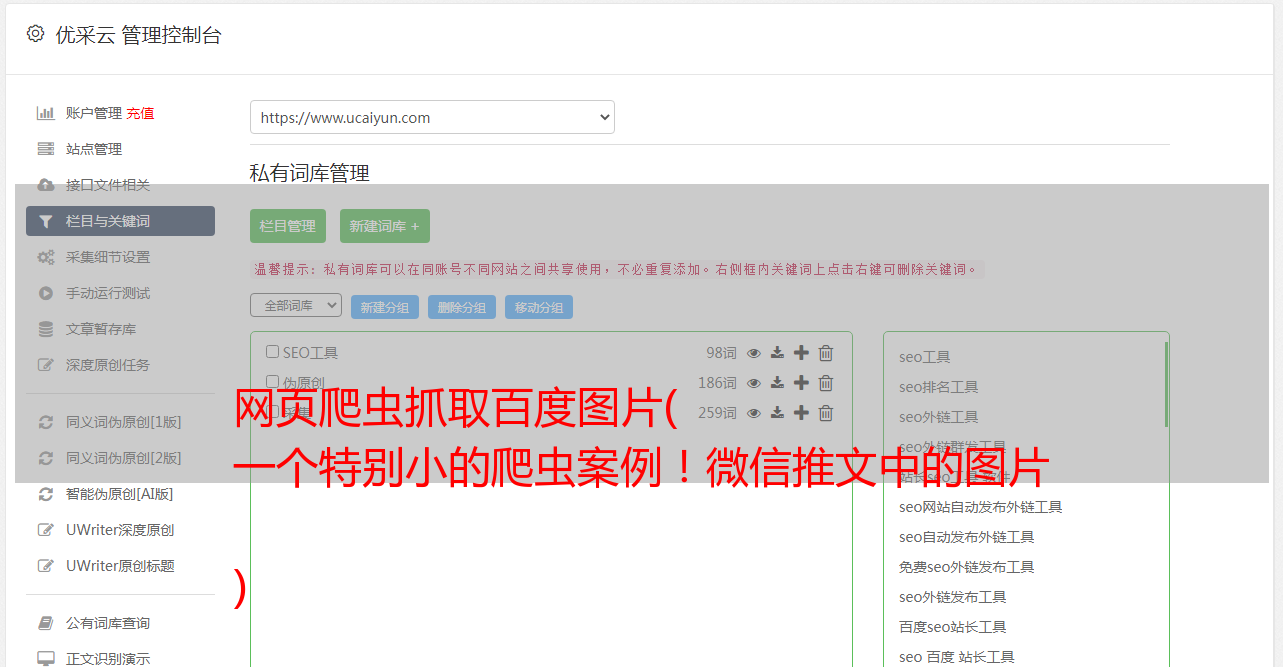The height and width of the screenshot is (667, 1283).
Task: Click the 98词 count
Action: tap(721, 353)
